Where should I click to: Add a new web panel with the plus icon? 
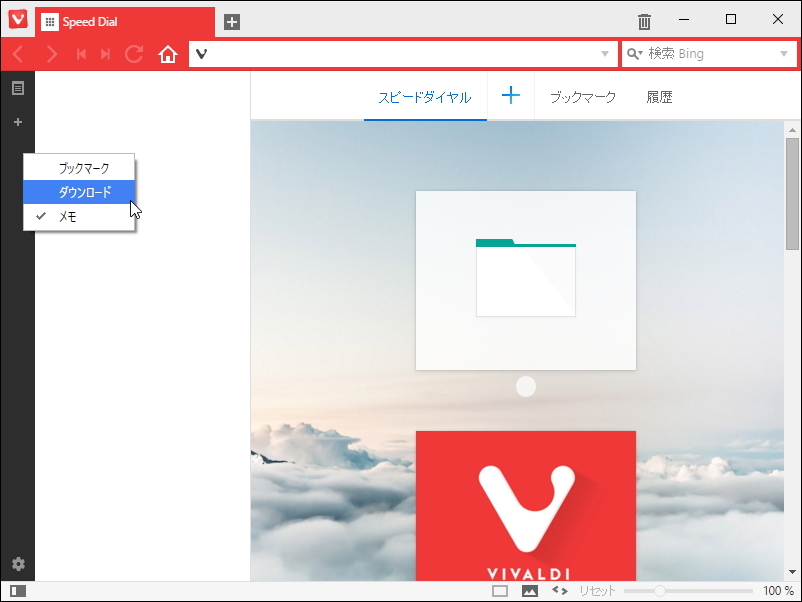tap(17, 122)
